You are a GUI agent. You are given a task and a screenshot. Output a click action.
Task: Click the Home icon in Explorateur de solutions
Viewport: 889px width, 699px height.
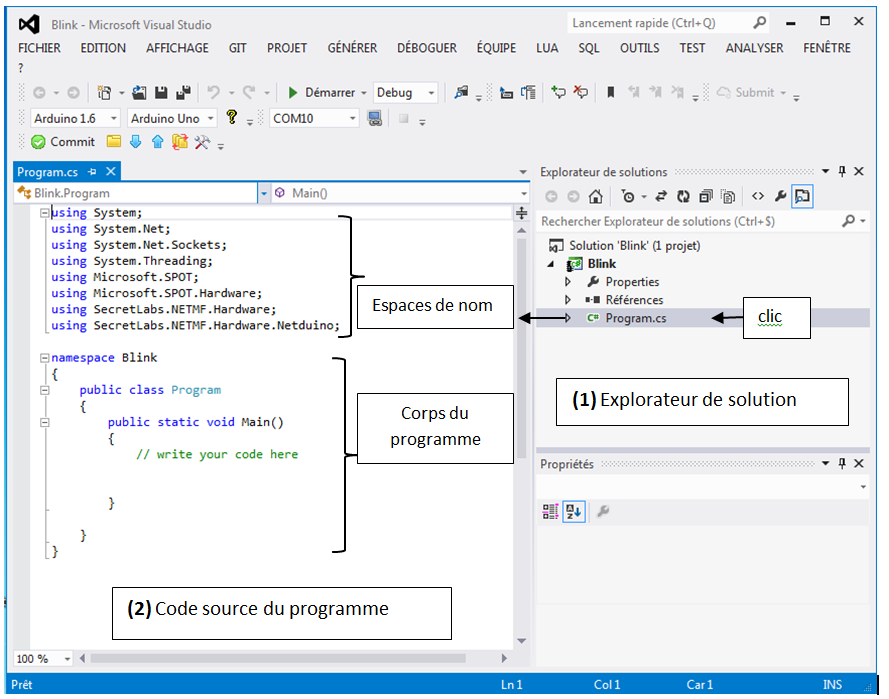pos(596,196)
